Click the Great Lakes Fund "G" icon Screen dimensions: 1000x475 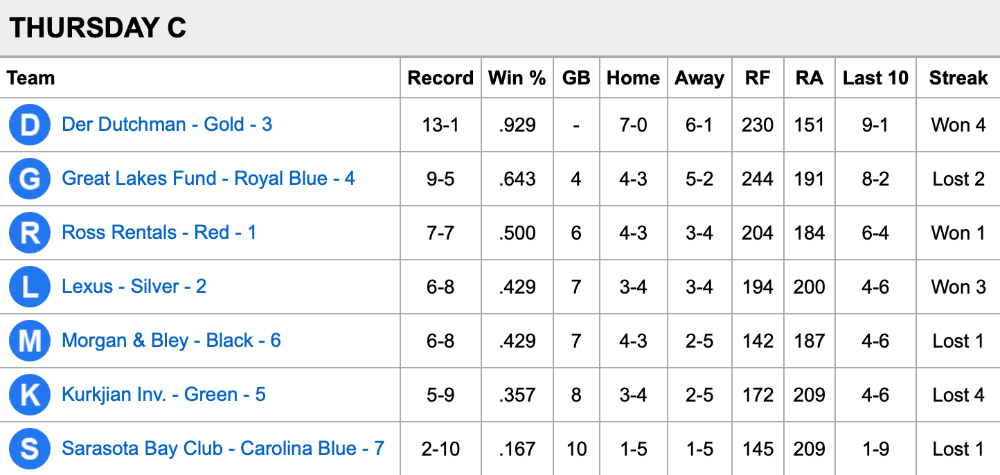[x=30, y=179]
